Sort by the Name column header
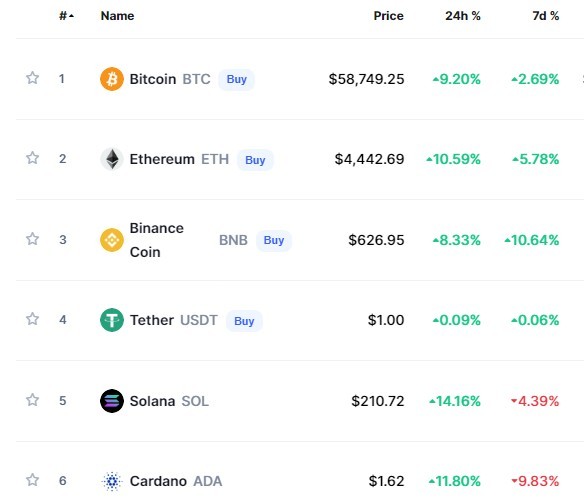The width and height of the screenshot is (584, 500). coord(117,16)
